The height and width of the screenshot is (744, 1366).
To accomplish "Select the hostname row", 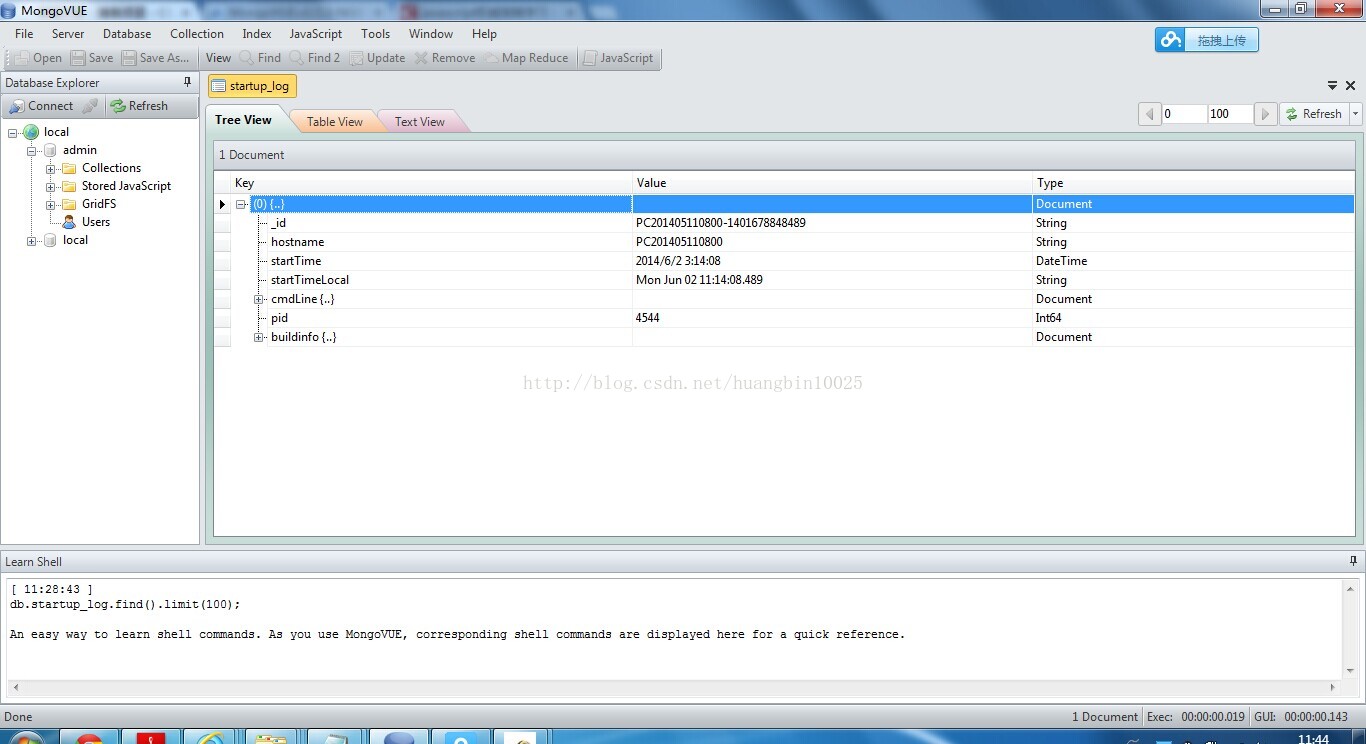I will click(x=784, y=242).
